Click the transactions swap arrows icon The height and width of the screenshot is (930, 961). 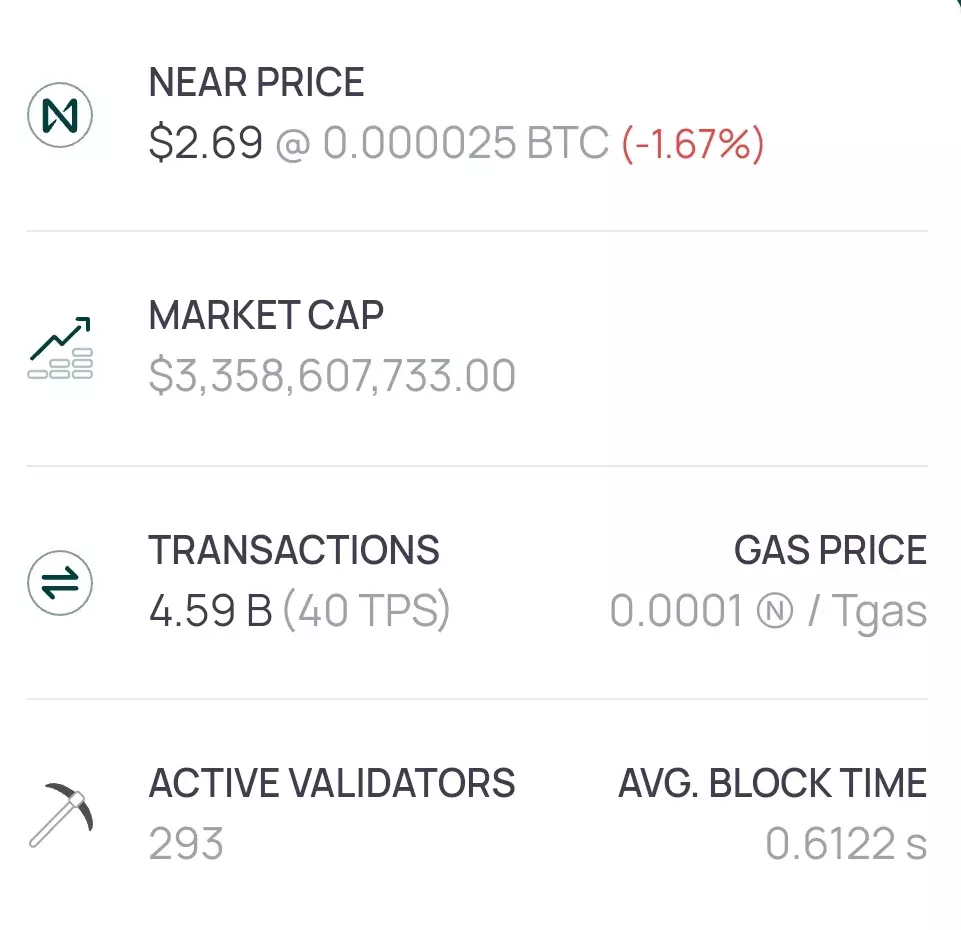[60, 582]
